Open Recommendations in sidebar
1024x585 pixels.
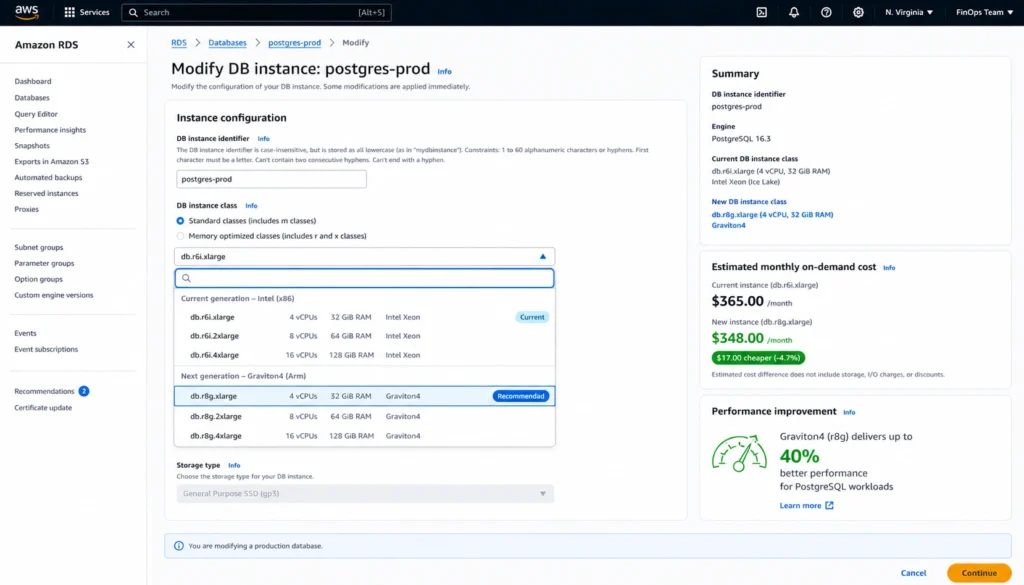(44, 391)
